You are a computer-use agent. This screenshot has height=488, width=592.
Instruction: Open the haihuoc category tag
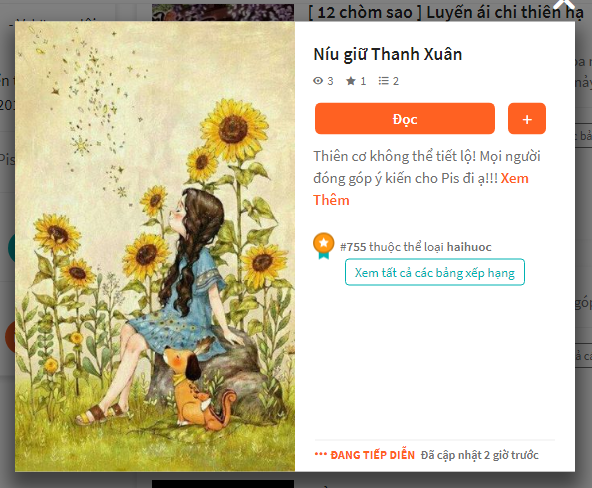tap(469, 247)
